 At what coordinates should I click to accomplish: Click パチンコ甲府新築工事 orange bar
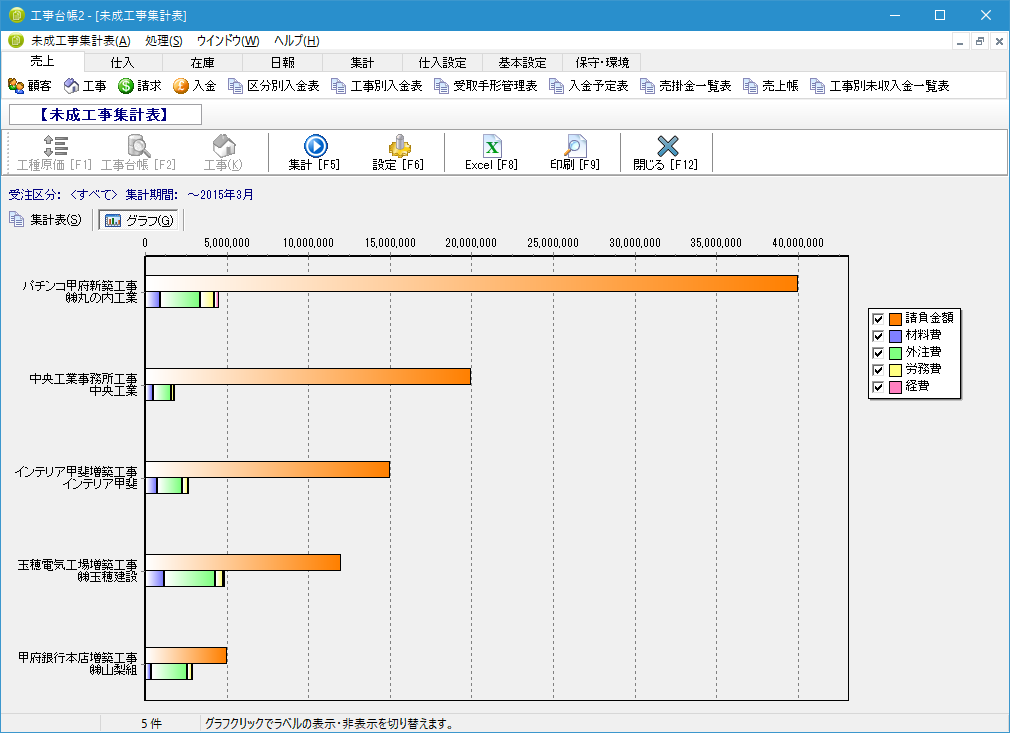472,283
